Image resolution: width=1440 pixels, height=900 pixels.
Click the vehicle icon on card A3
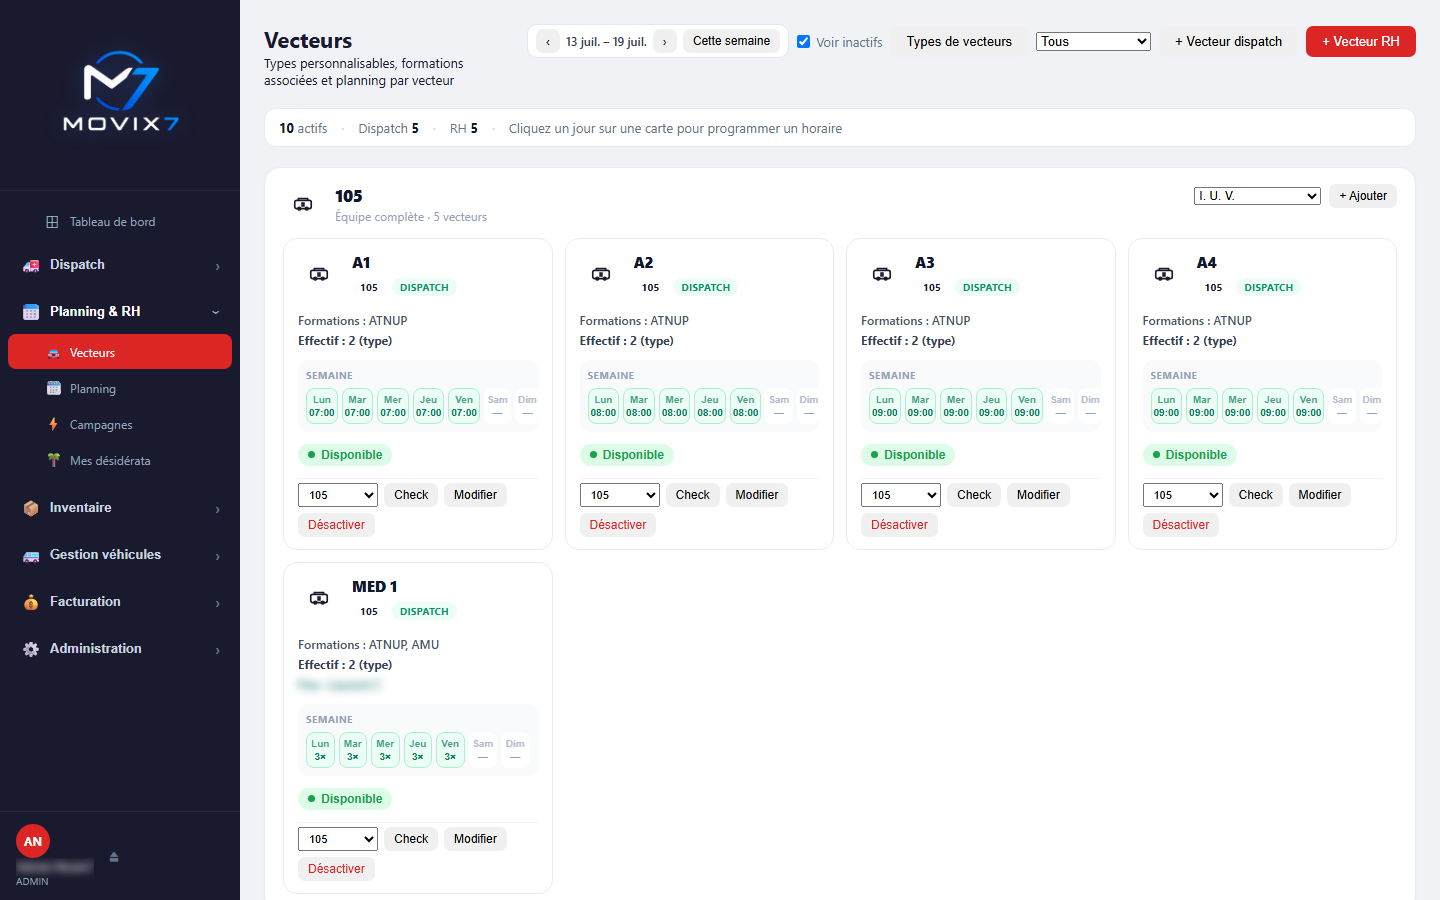(x=882, y=274)
